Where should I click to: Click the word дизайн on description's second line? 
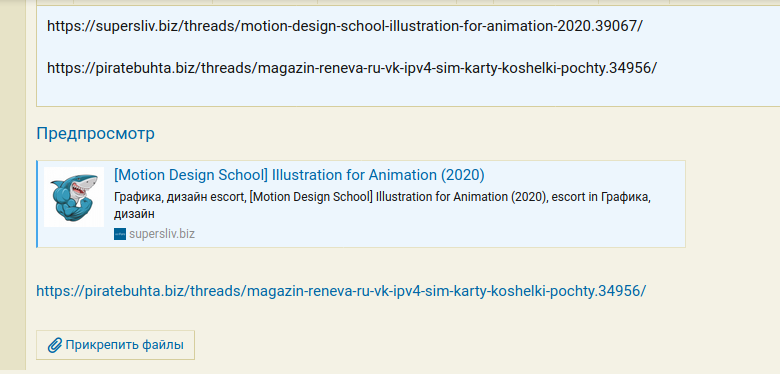click(134, 214)
